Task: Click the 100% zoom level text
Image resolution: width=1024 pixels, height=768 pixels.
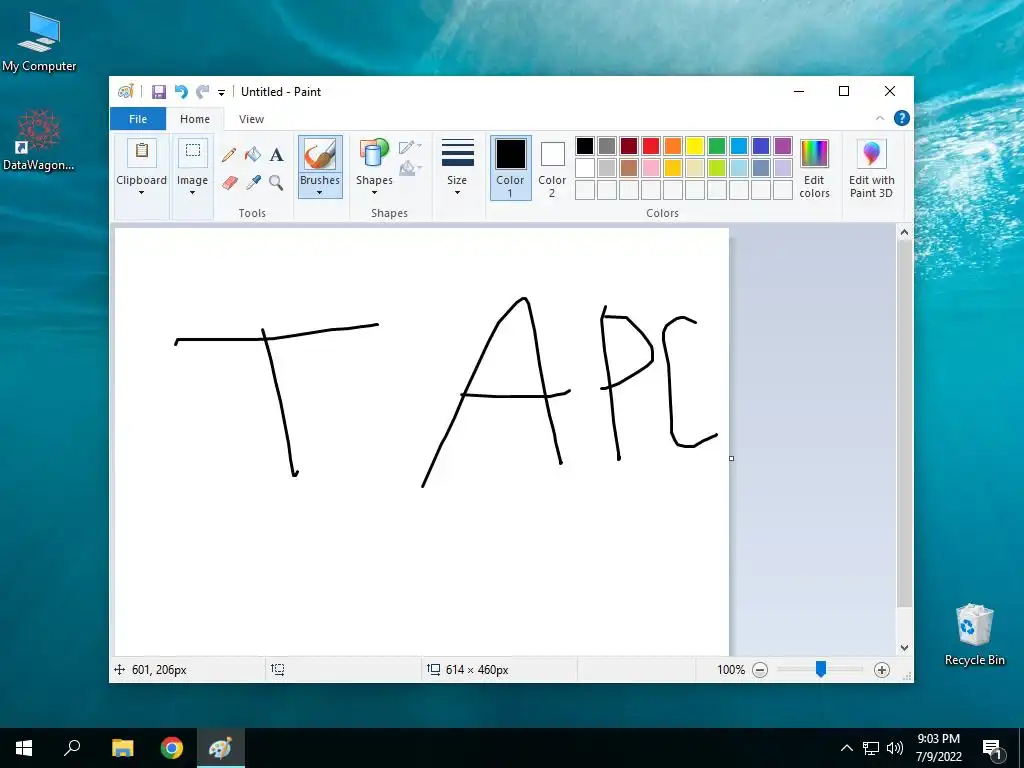Action: point(731,669)
